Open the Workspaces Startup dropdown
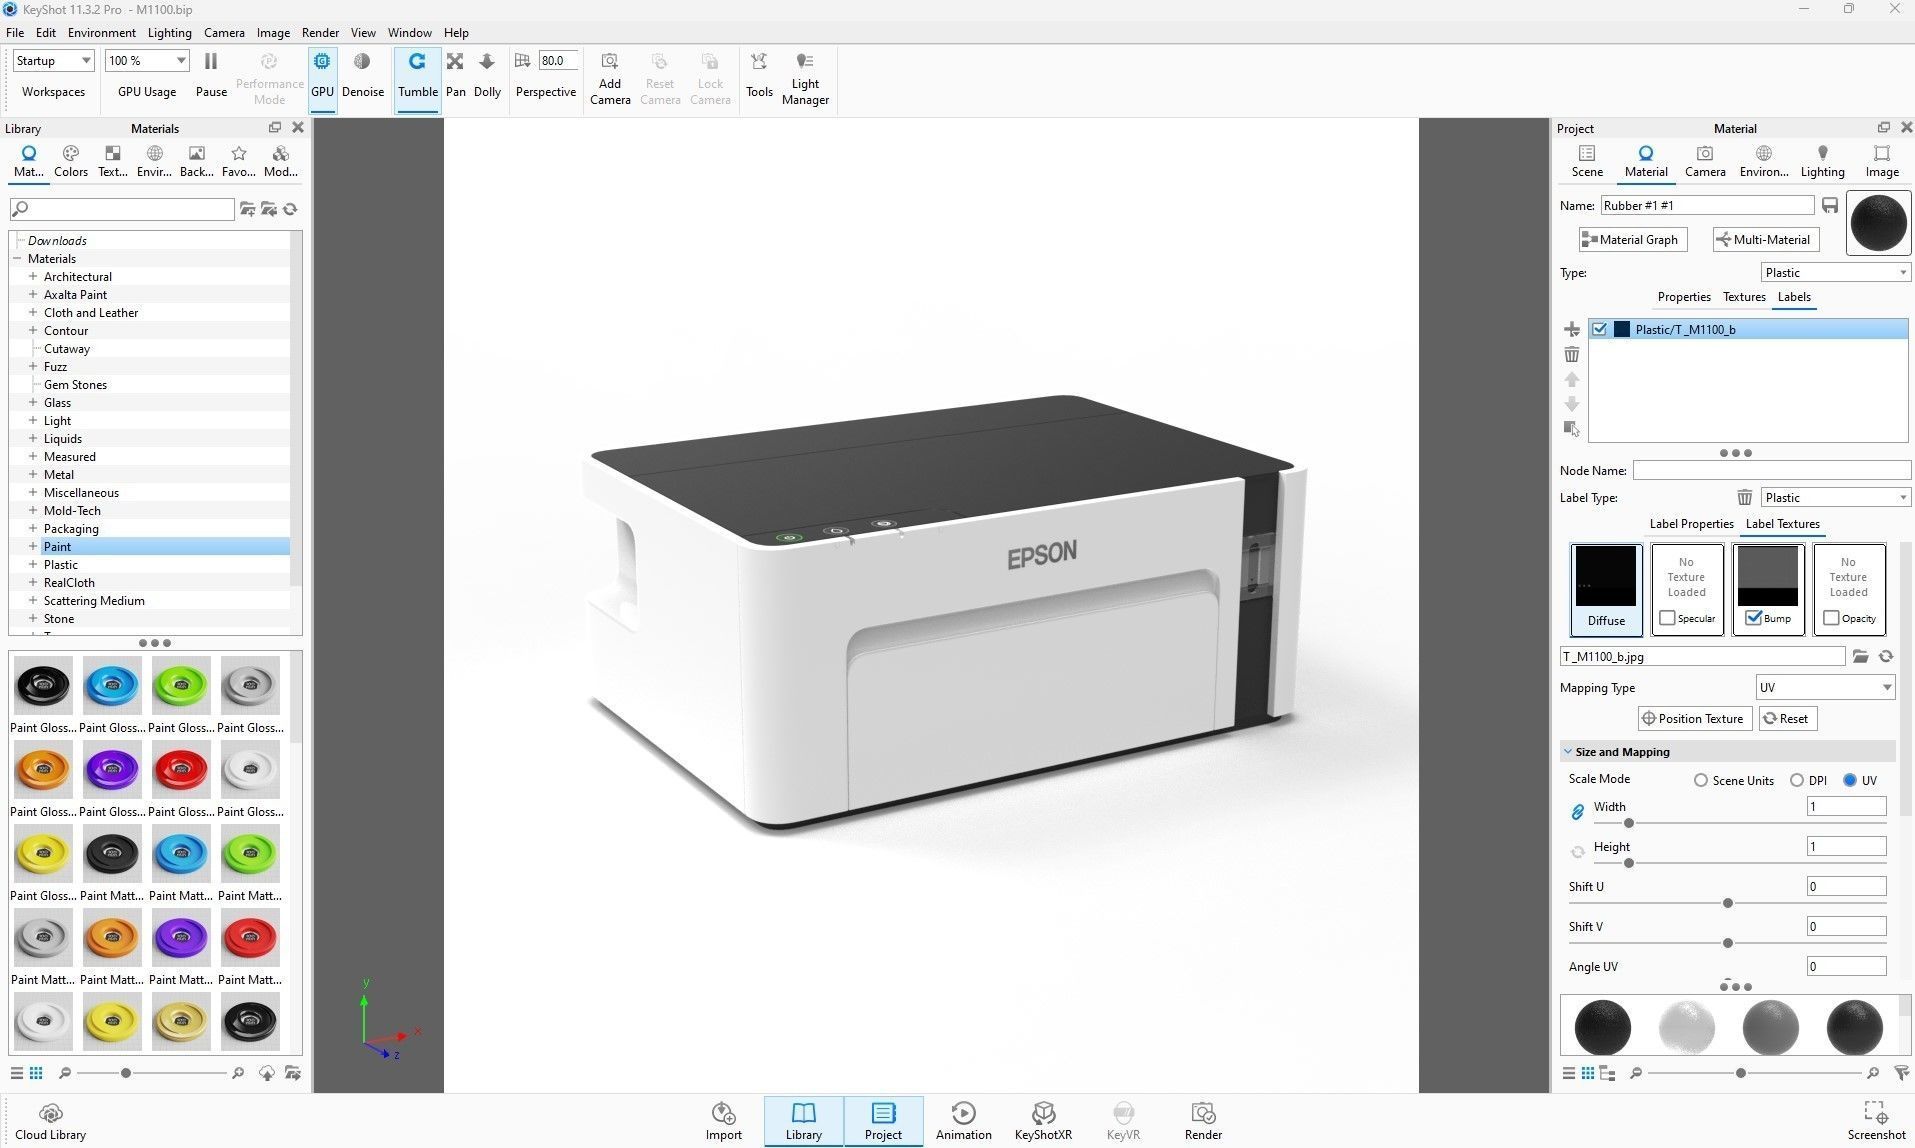 53,61
